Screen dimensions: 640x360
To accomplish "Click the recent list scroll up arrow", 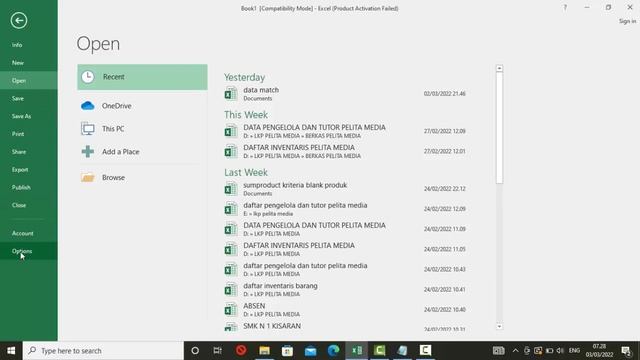I will (x=499, y=68).
